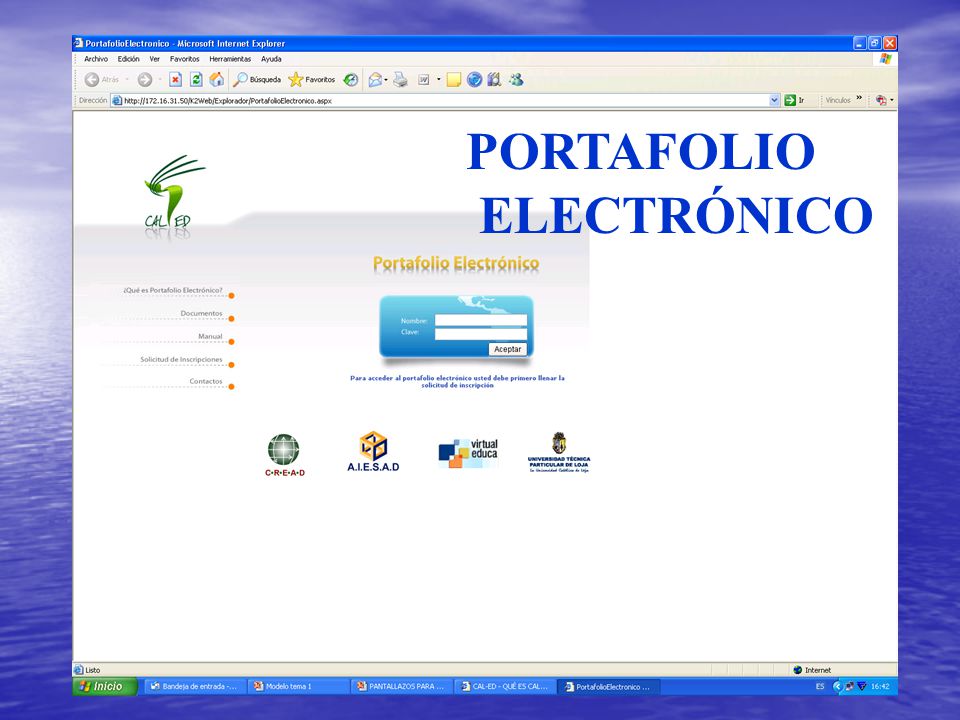Open the Edición menu
This screenshot has width=960, height=720.
pos(129,59)
